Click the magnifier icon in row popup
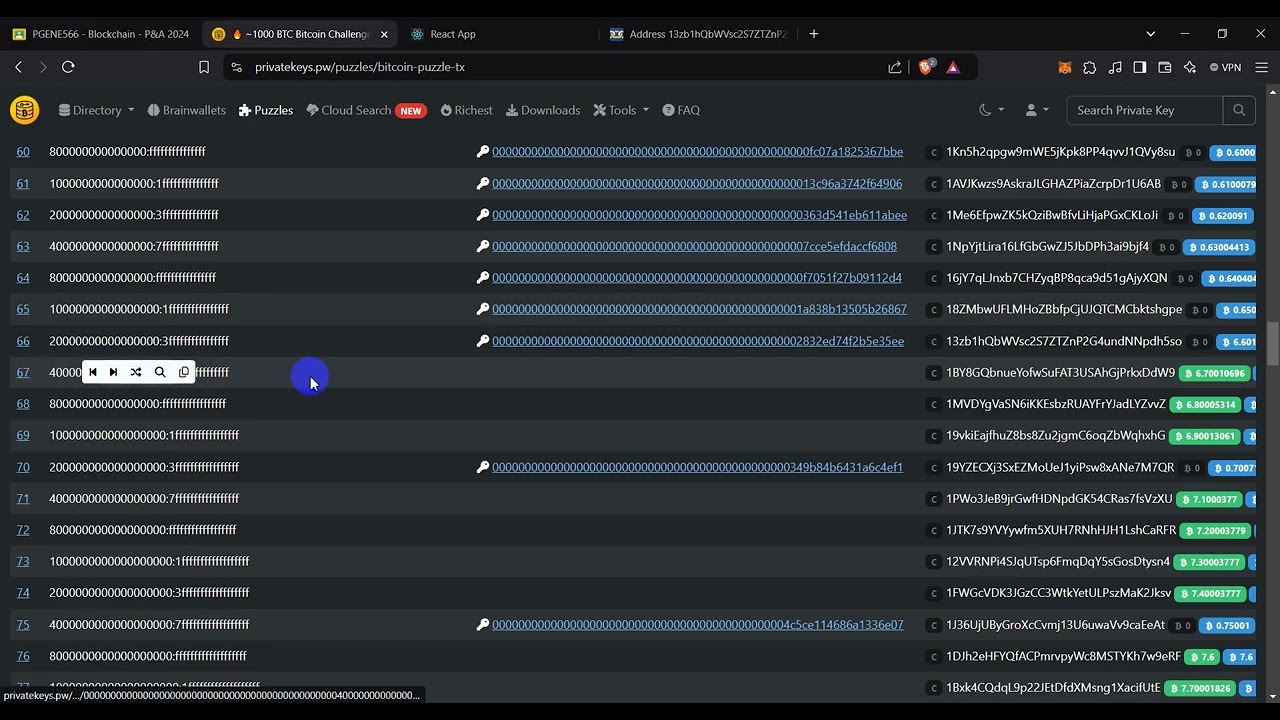Viewport: 1280px width, 720px height. coord(160,372)
